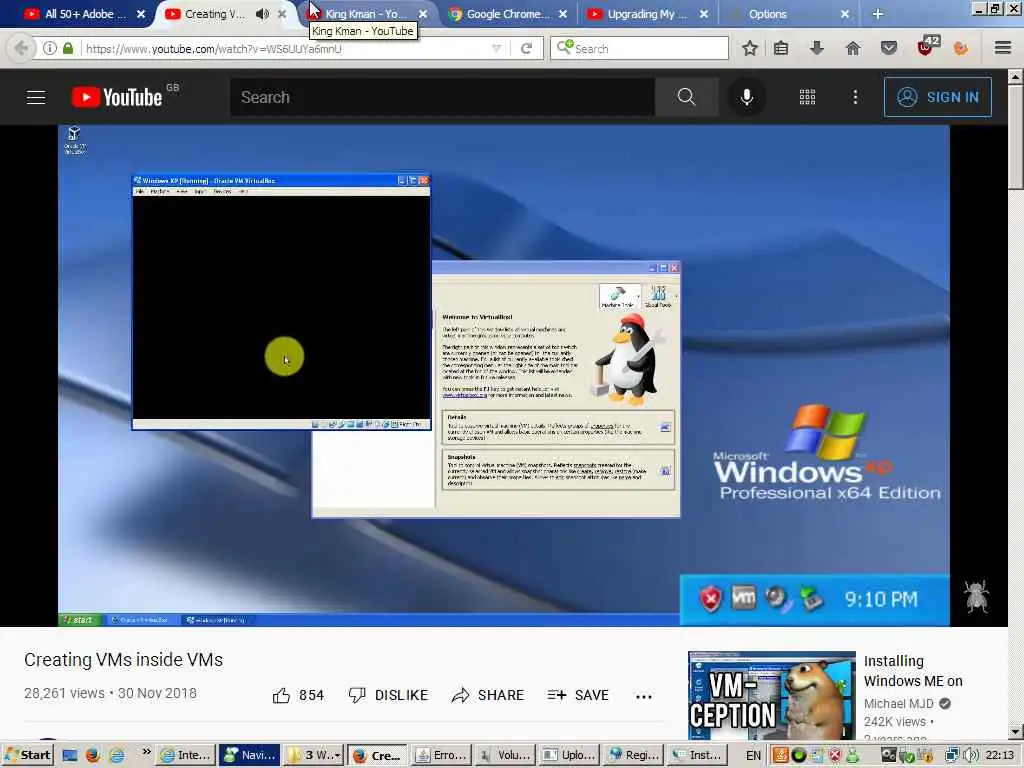1024x768 pixels.
Task: Like the video with thumbs up
Action: tap(298, 696)
